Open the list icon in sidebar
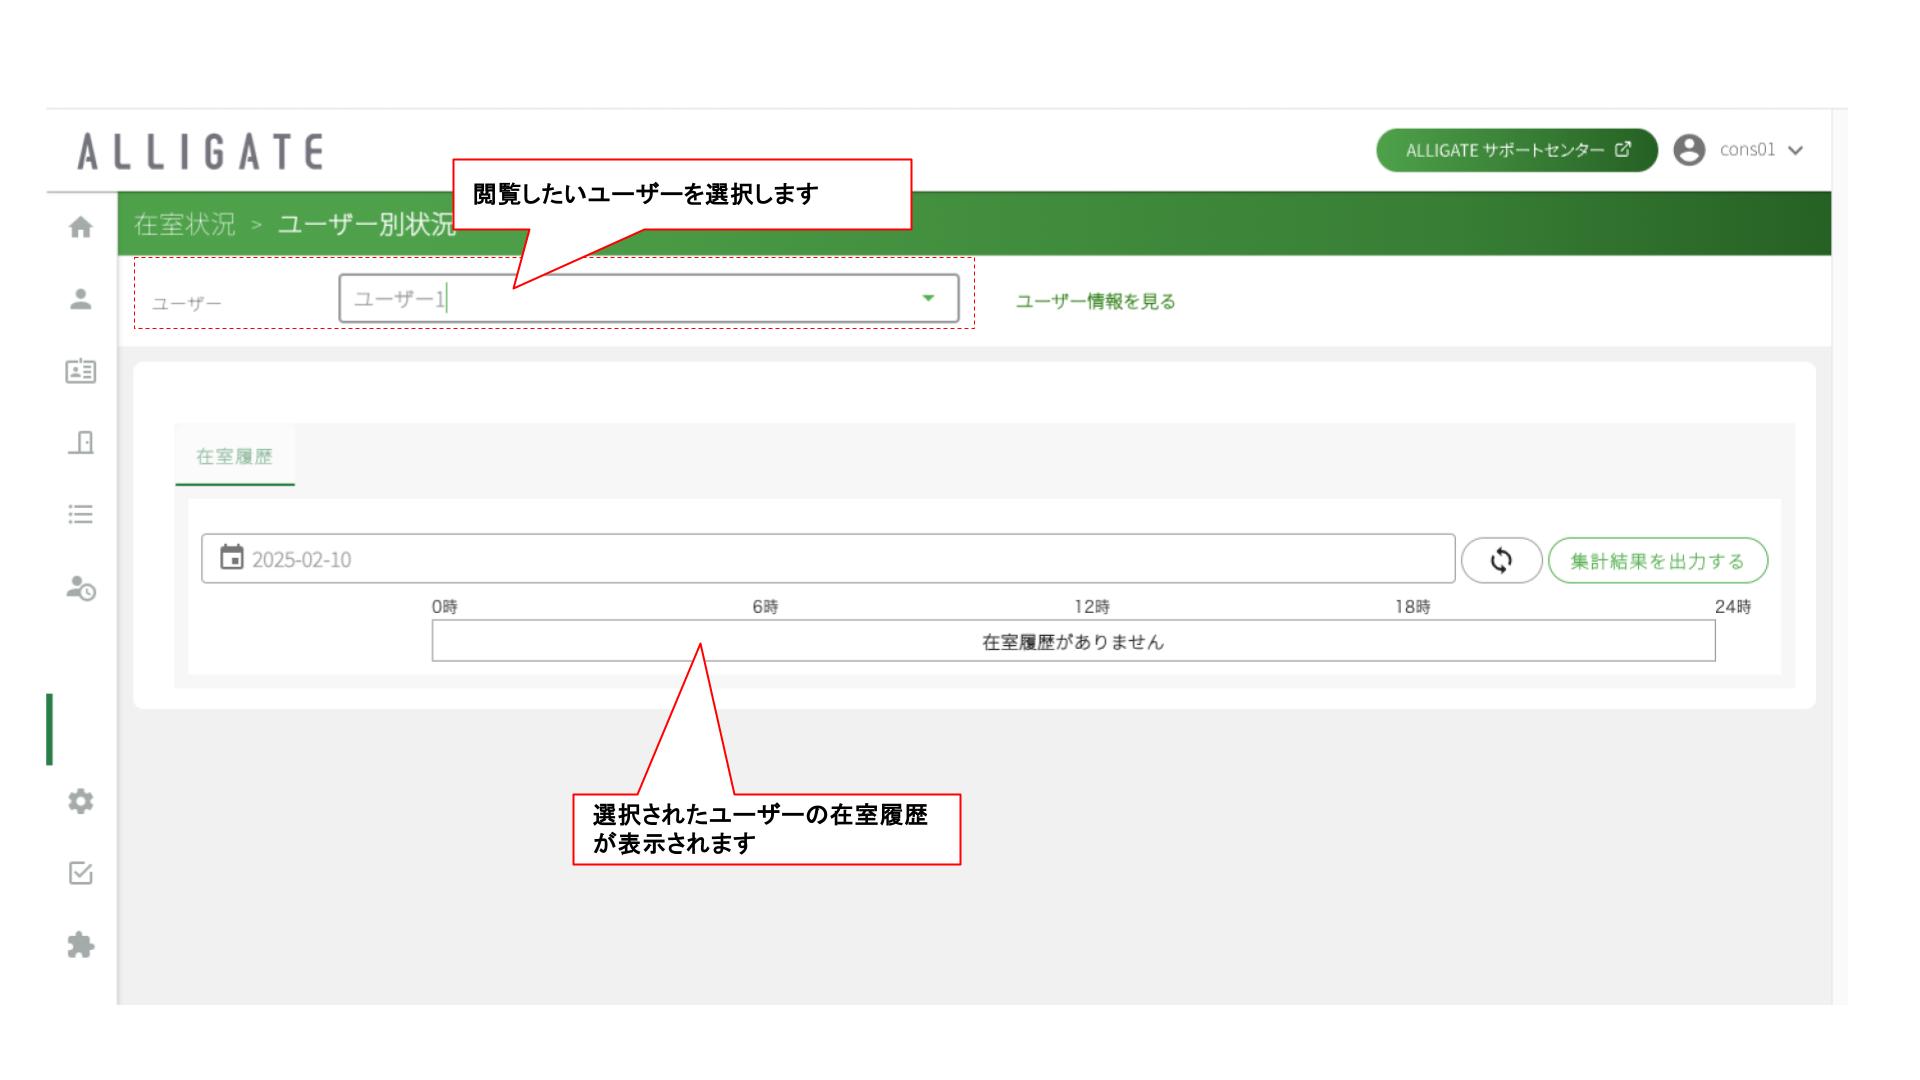1920x1080 pixels. (x=81, y=514)
